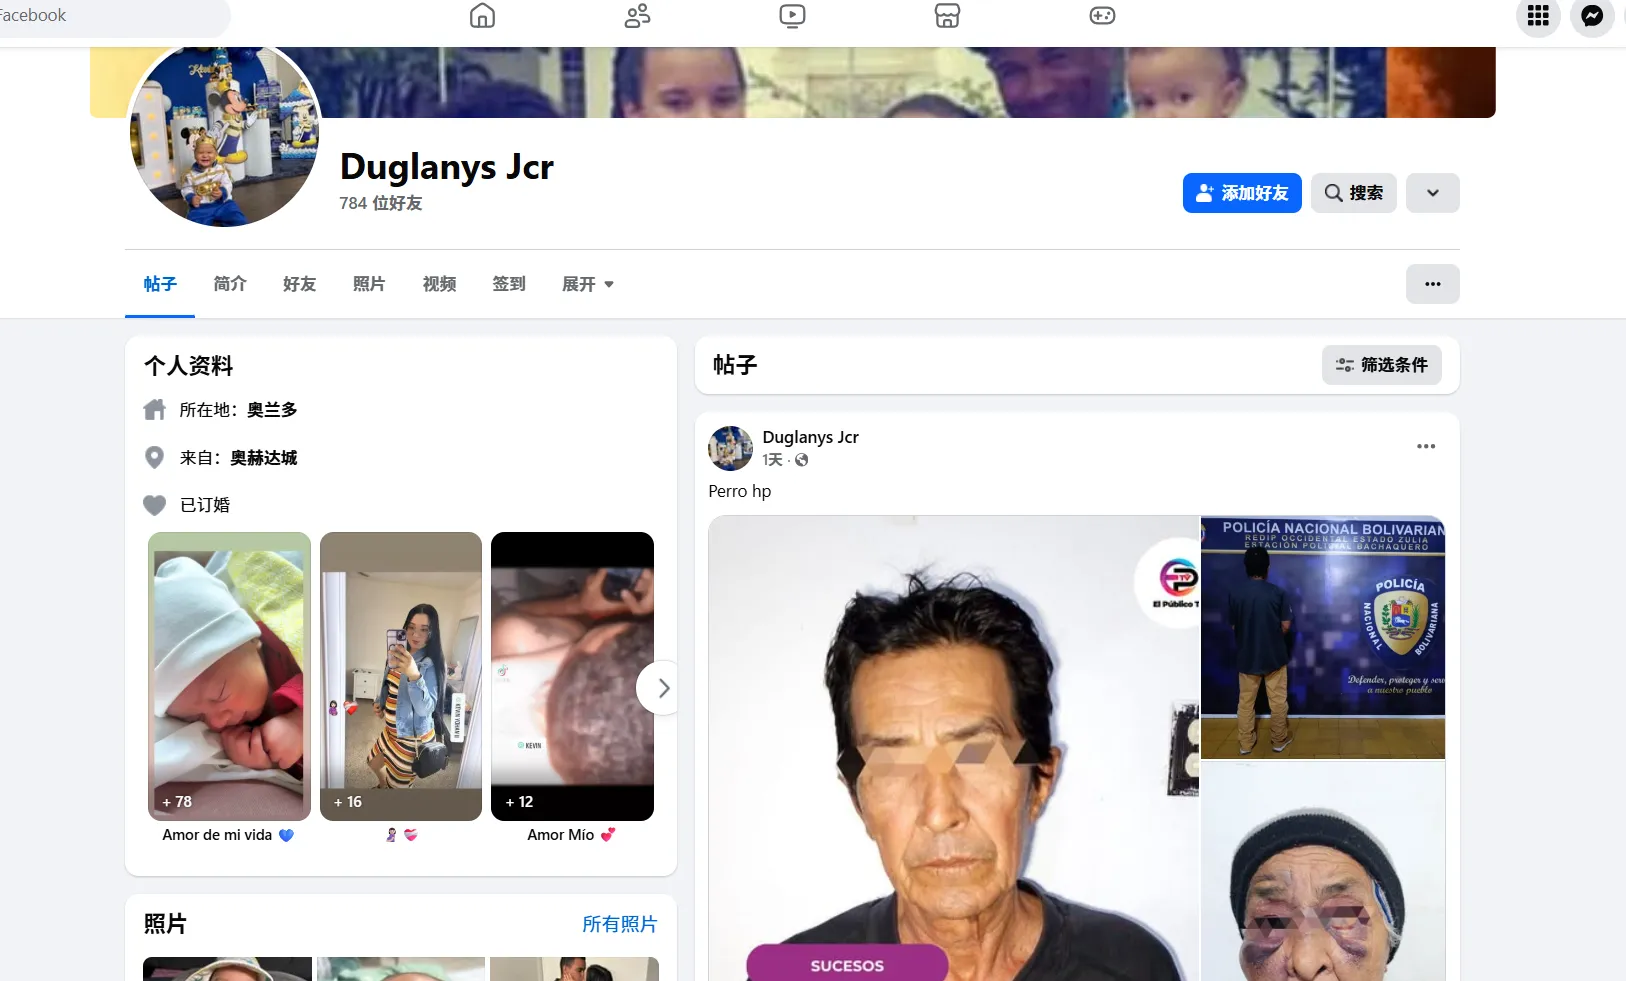Open 所有照片 link in the photos section

coord(618,924)
